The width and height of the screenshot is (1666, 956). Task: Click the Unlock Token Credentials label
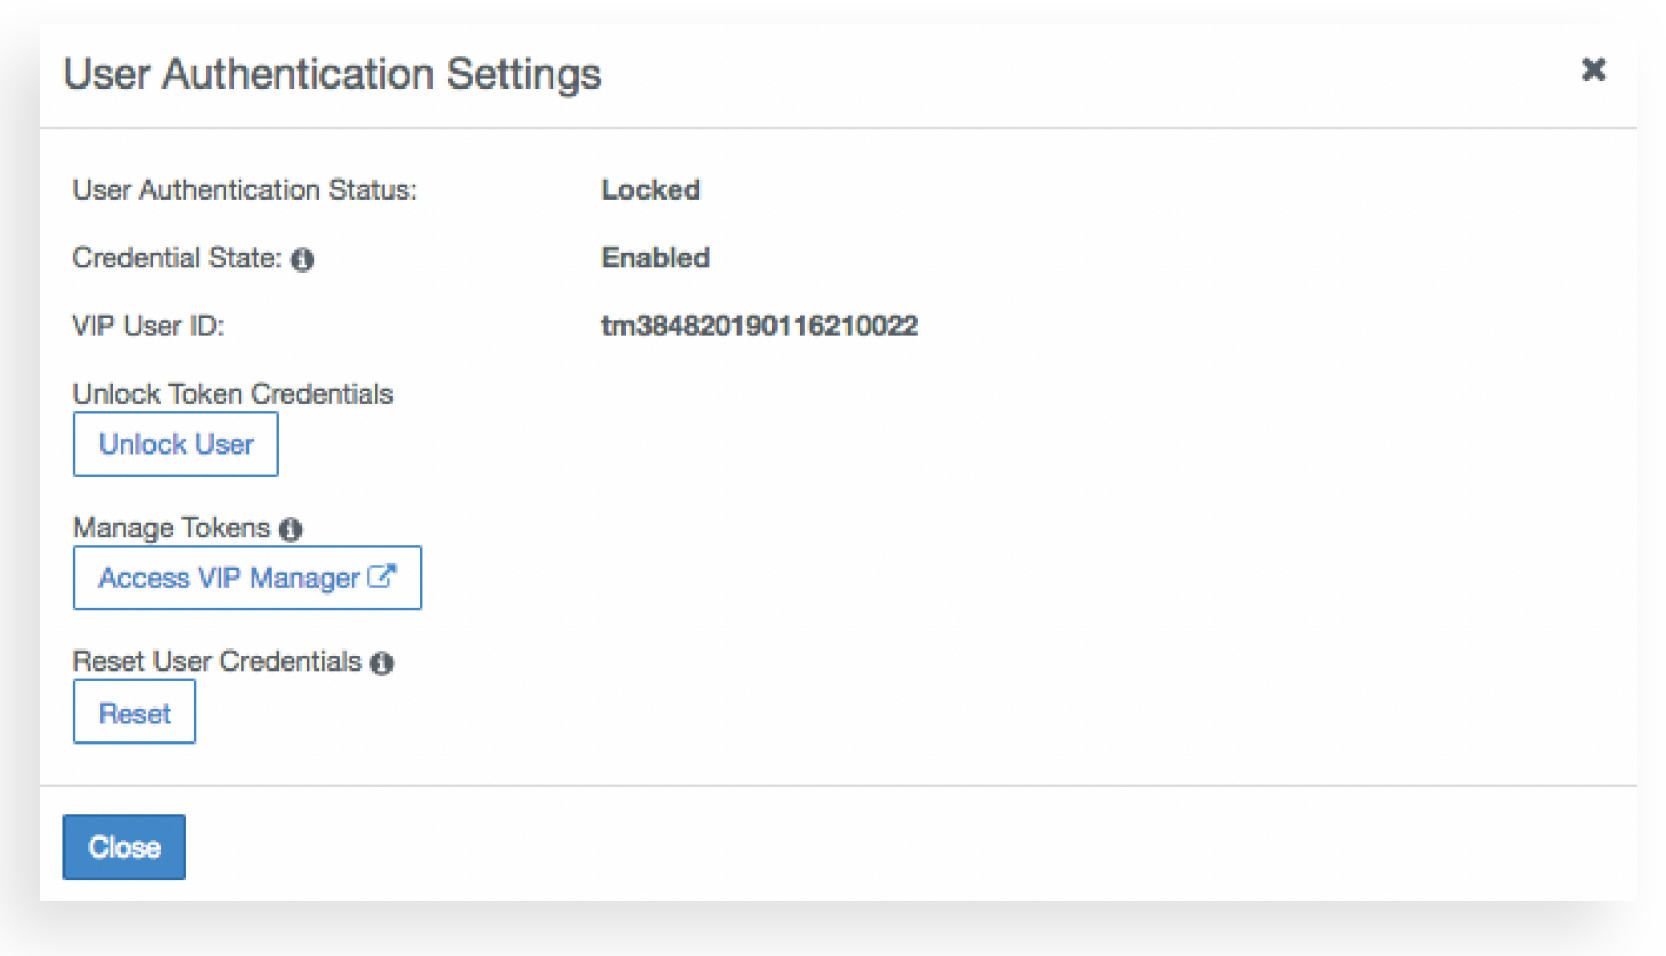(232, 394)
